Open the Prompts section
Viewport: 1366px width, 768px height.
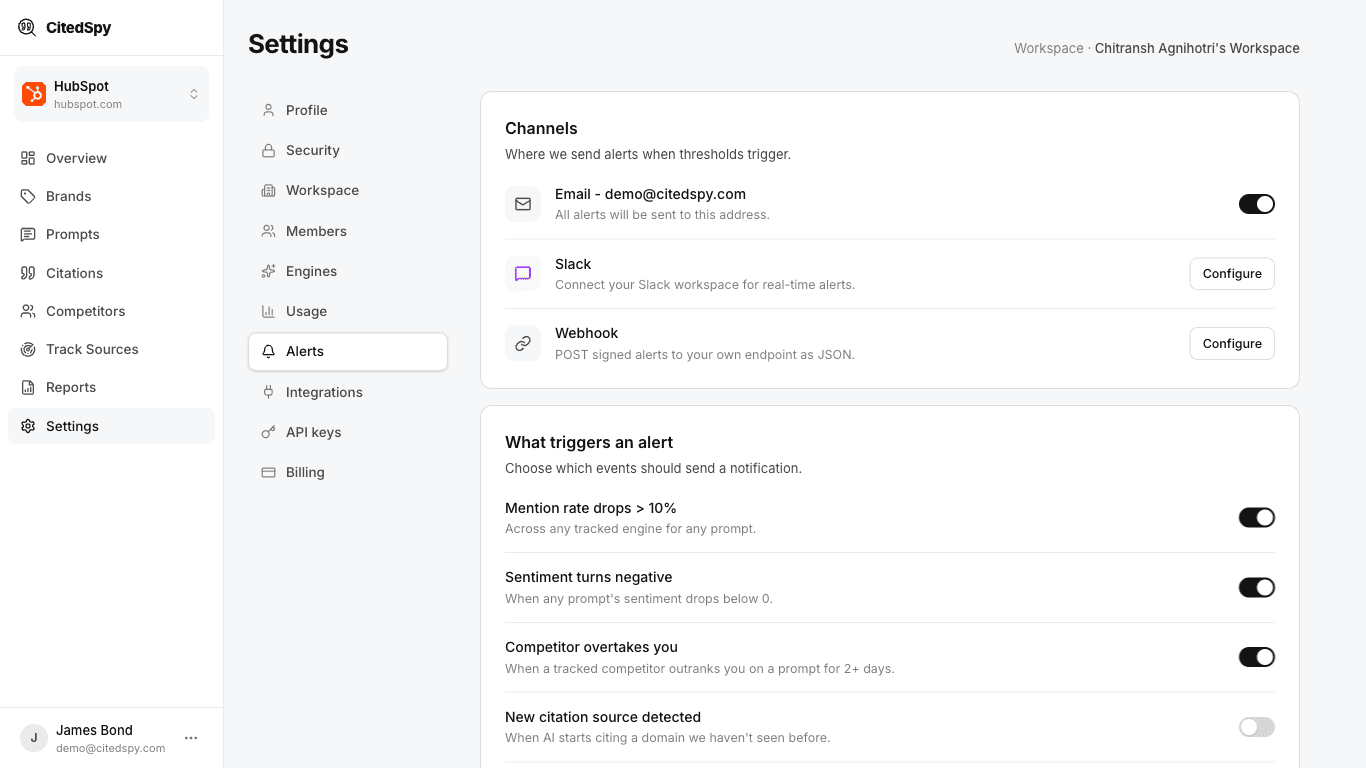(x=111, y=234)
